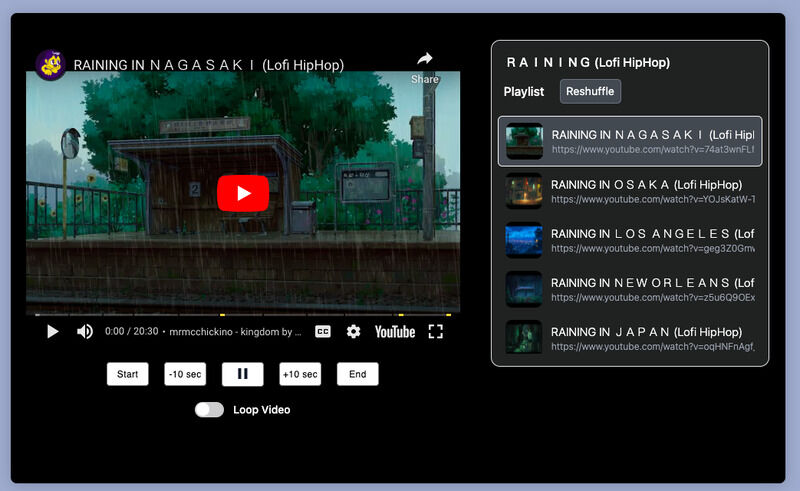This screenshot has height=491, width=800.
Task: Click the 'RAINING IN OSAKA (Lofi HipHop)' playlist title
Action: tap(646, 185)
